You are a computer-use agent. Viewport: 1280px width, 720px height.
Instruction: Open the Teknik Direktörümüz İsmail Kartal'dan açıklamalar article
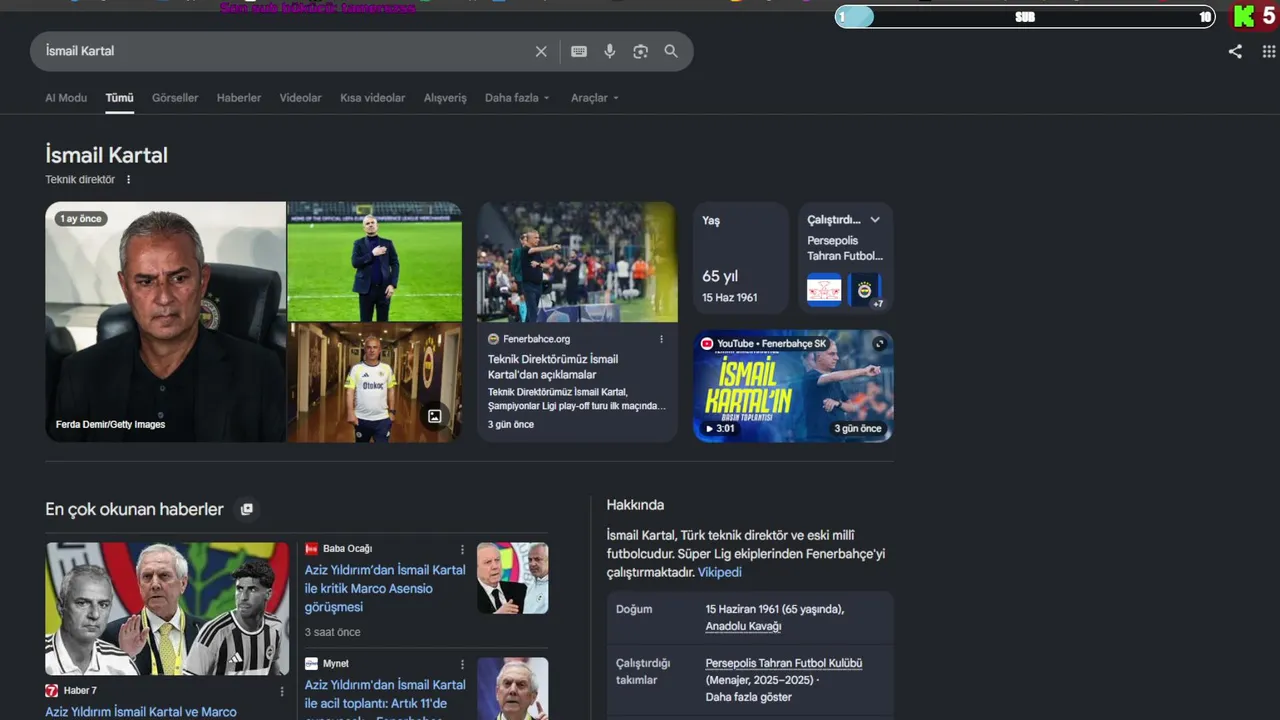point(553,367)
